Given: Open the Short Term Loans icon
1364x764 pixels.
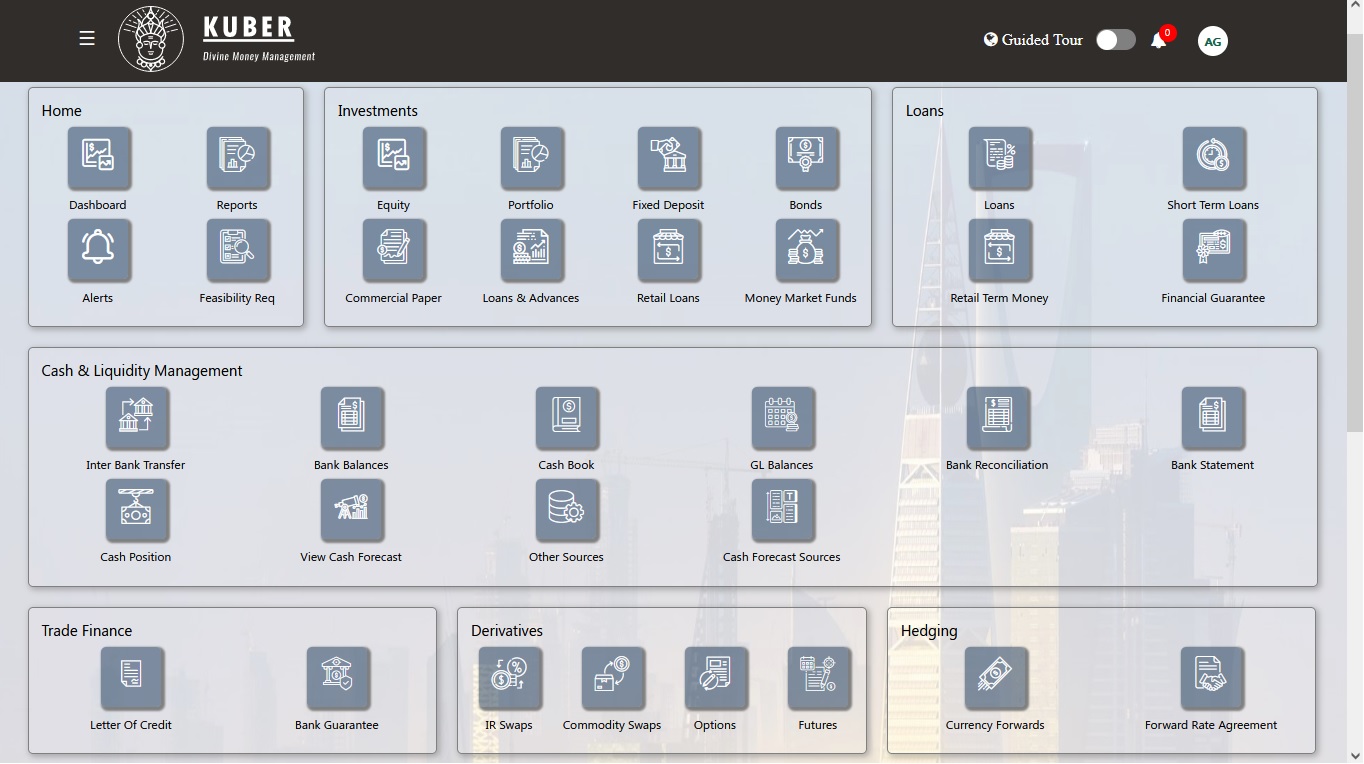Looking at the screenshot, I should click(1213, 158).
